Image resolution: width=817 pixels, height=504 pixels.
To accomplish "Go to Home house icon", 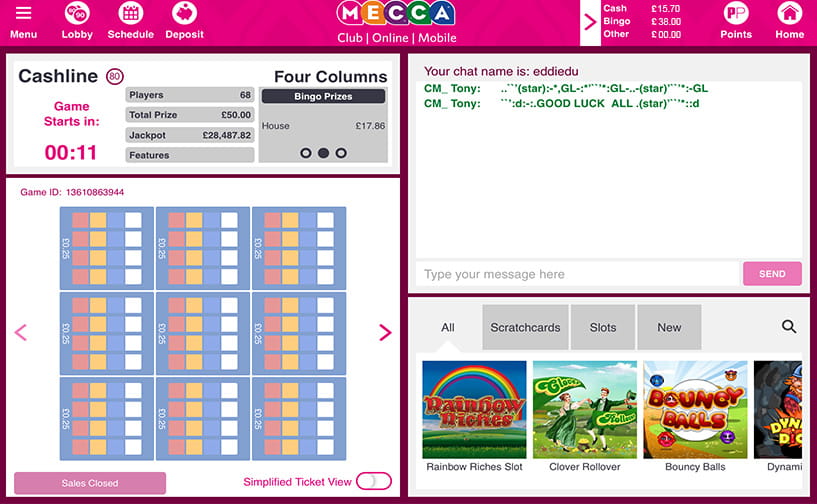I will coord(790,14).
